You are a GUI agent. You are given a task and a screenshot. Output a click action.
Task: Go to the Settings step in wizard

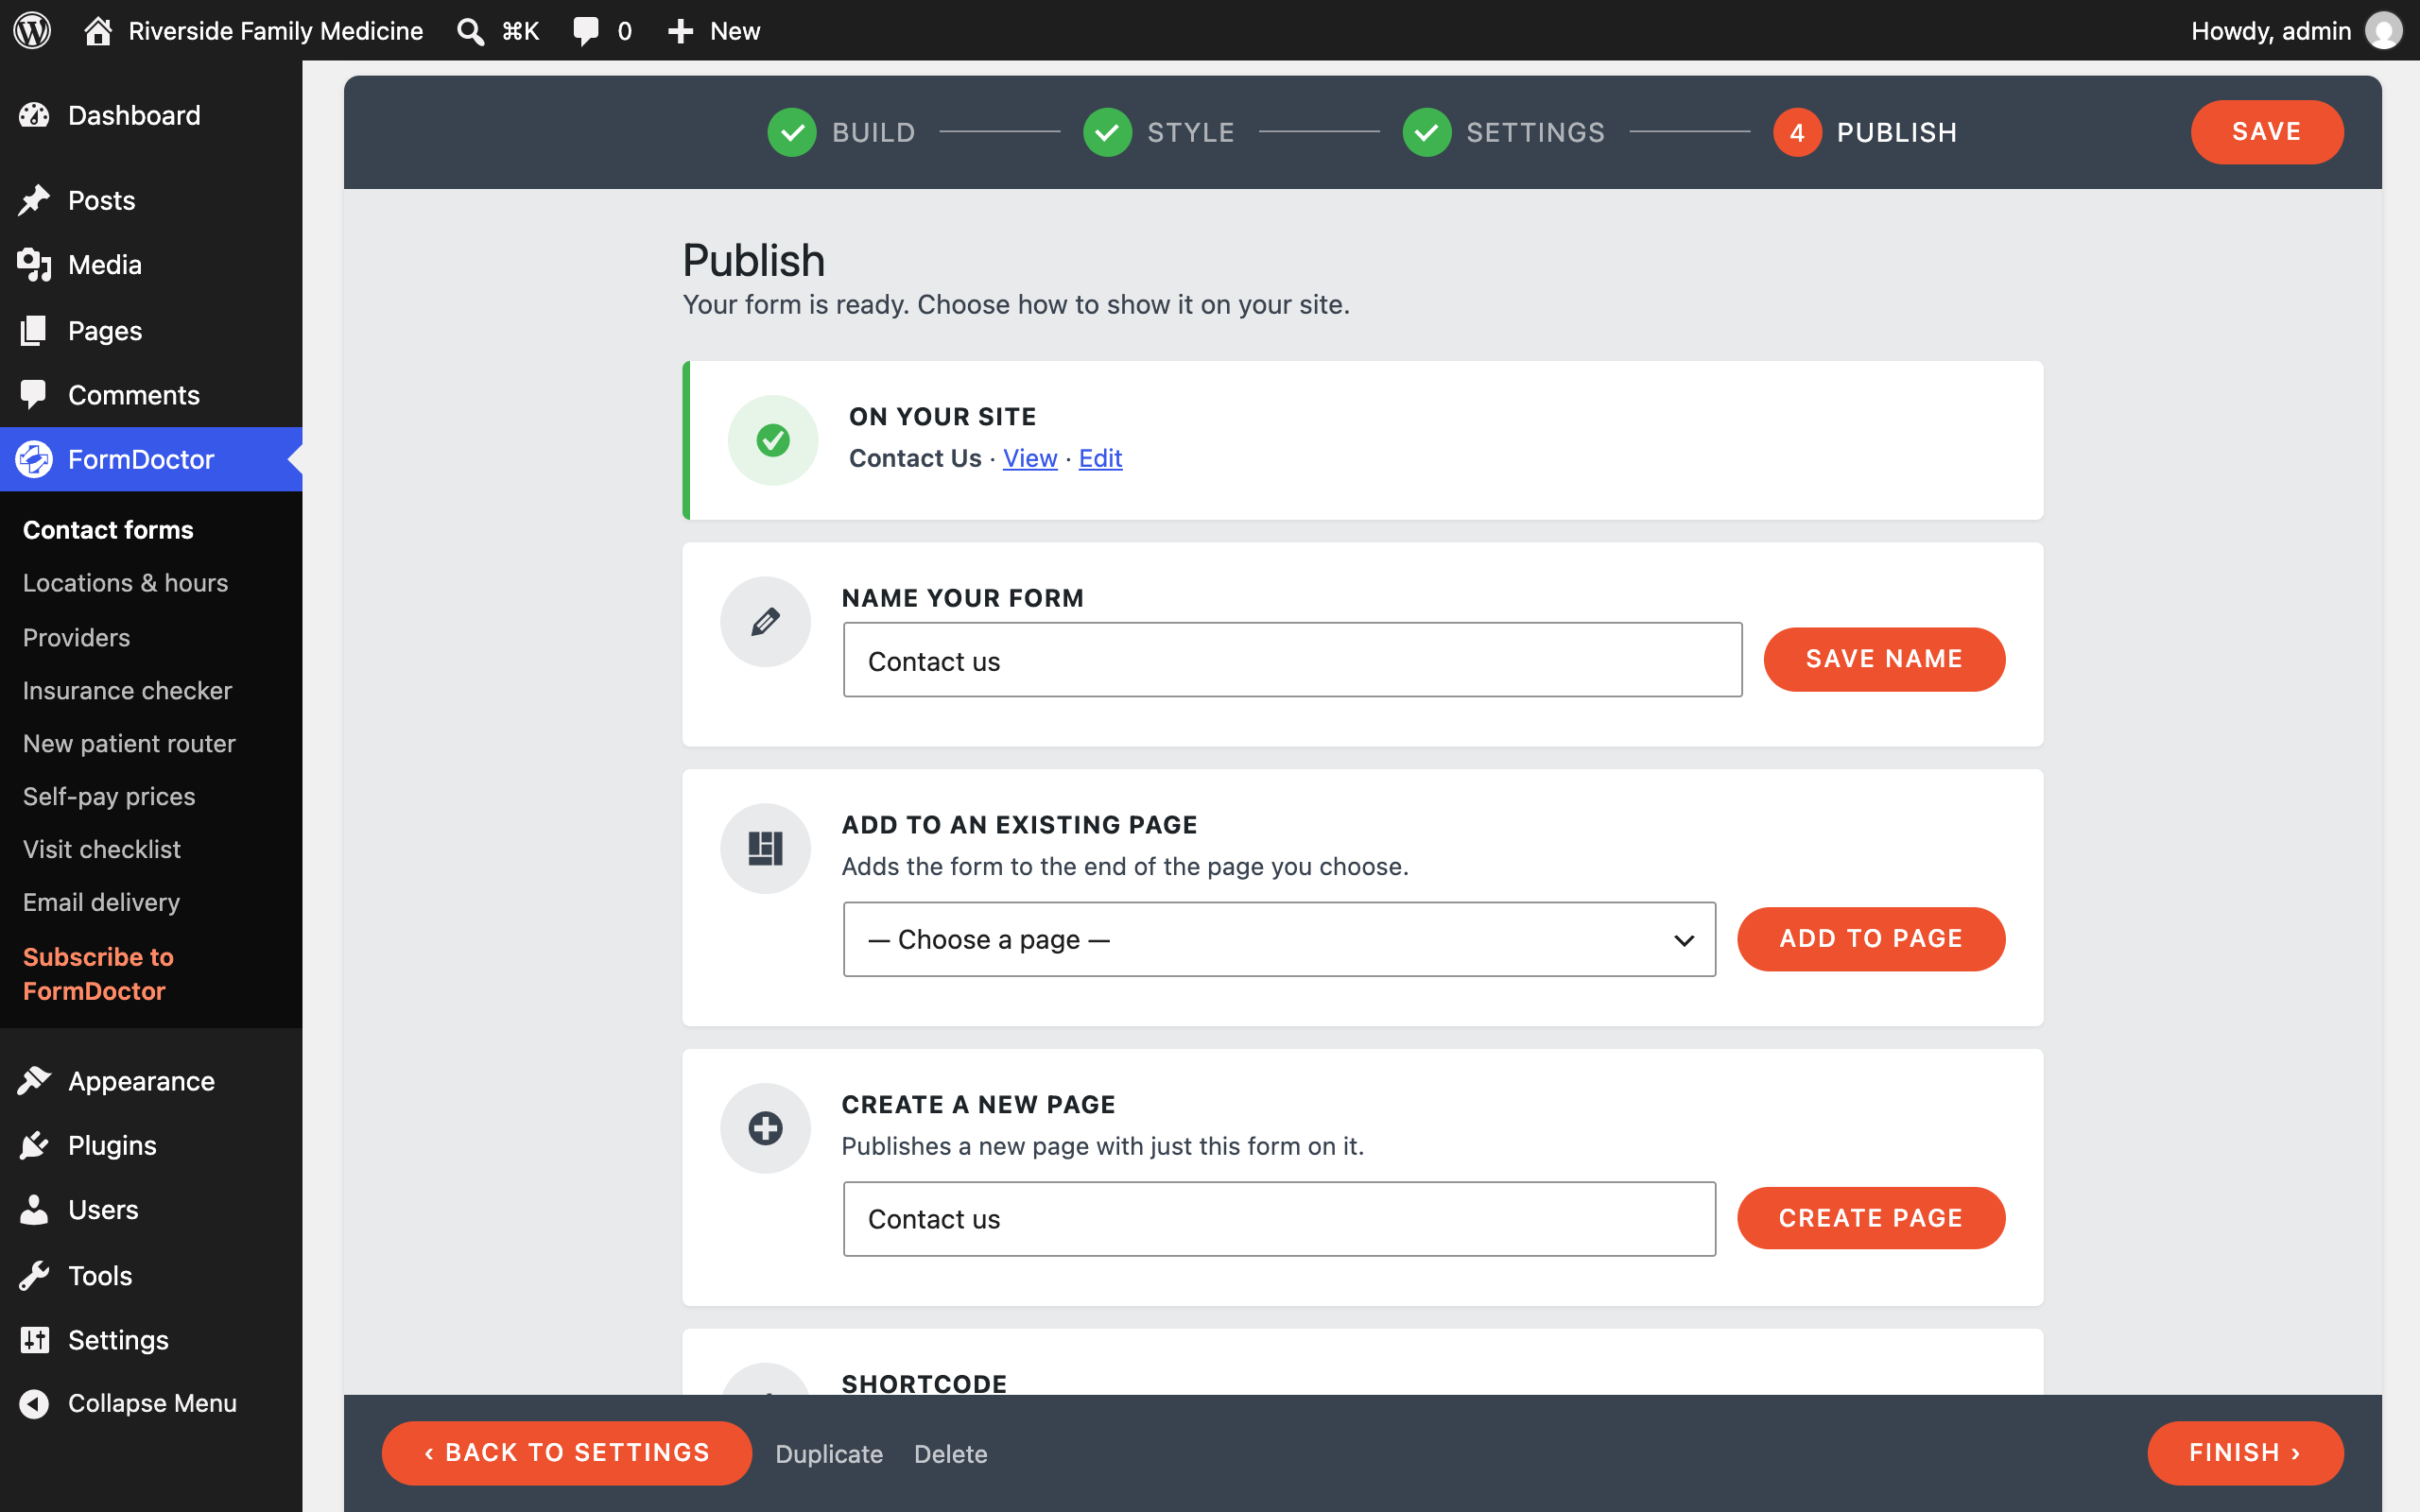click(x=1503, y=132)
